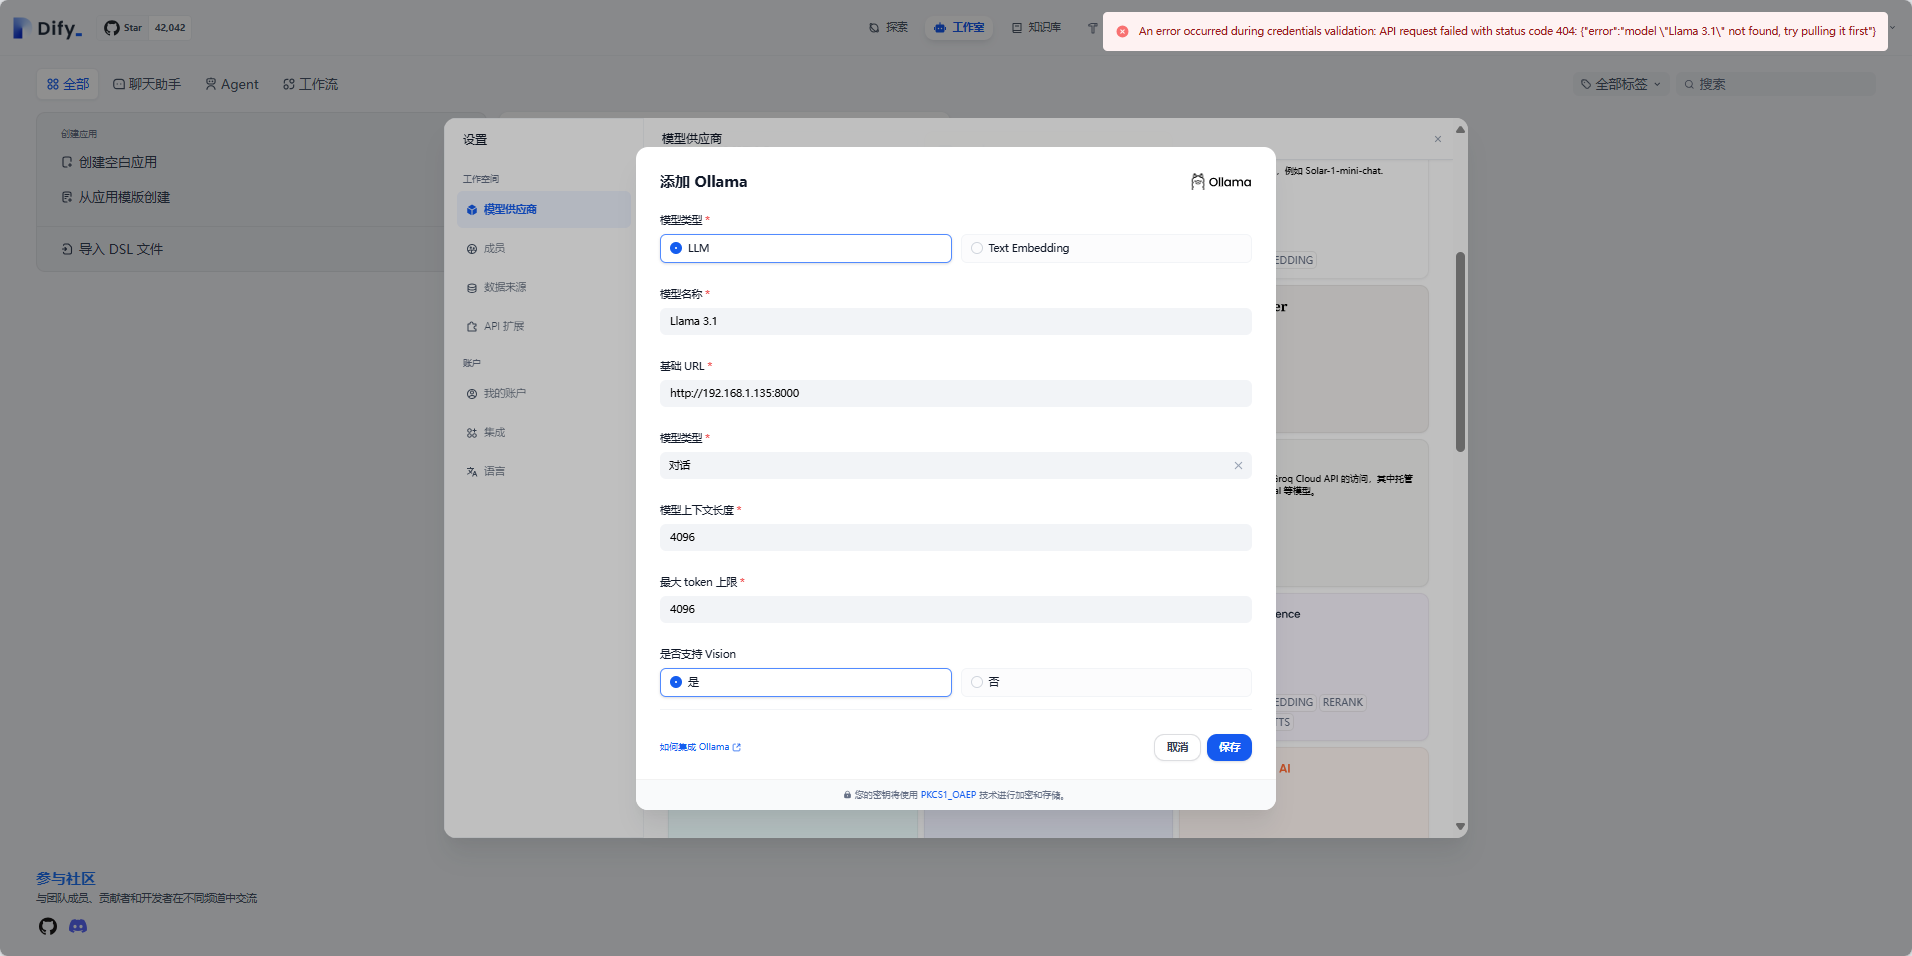Image resolution: width=1912 pixels, height=956 pixels.
Task: Click the 42,042 star count badge
Action: pos(170,28)
